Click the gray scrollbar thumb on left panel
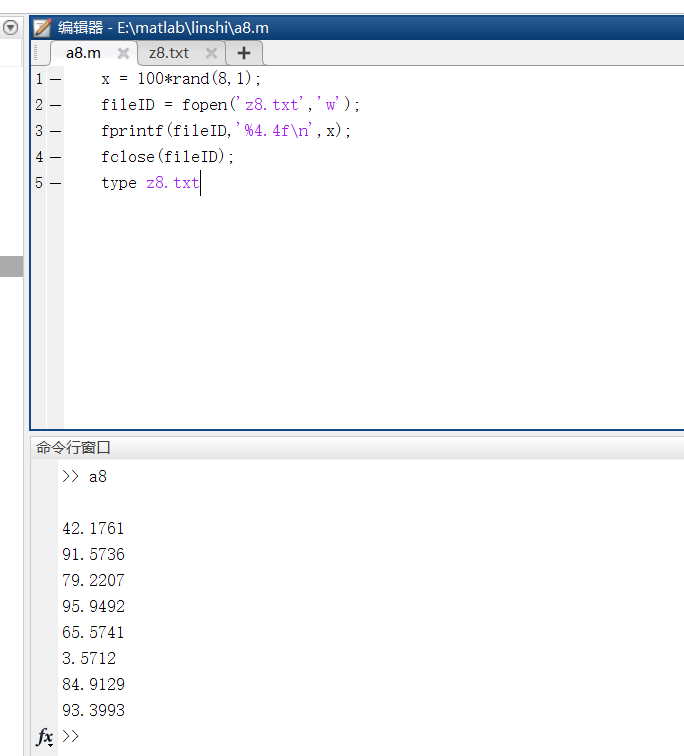Screen dimensions: 684x756 click(12, 267)
